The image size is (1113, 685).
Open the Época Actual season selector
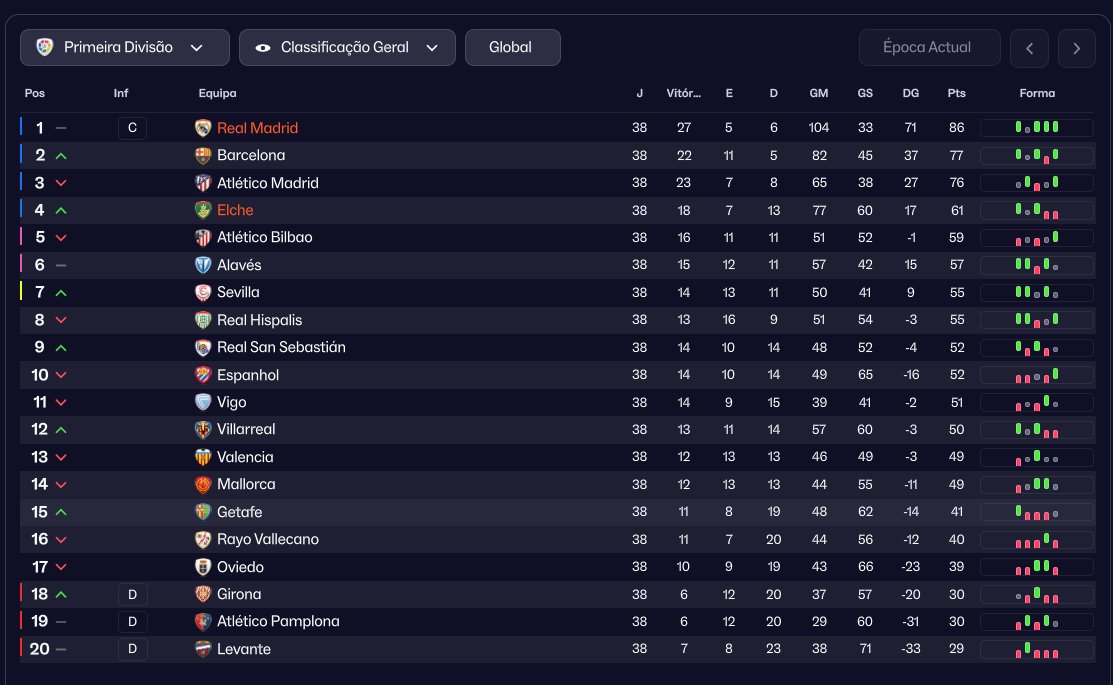tap(929, 47)
